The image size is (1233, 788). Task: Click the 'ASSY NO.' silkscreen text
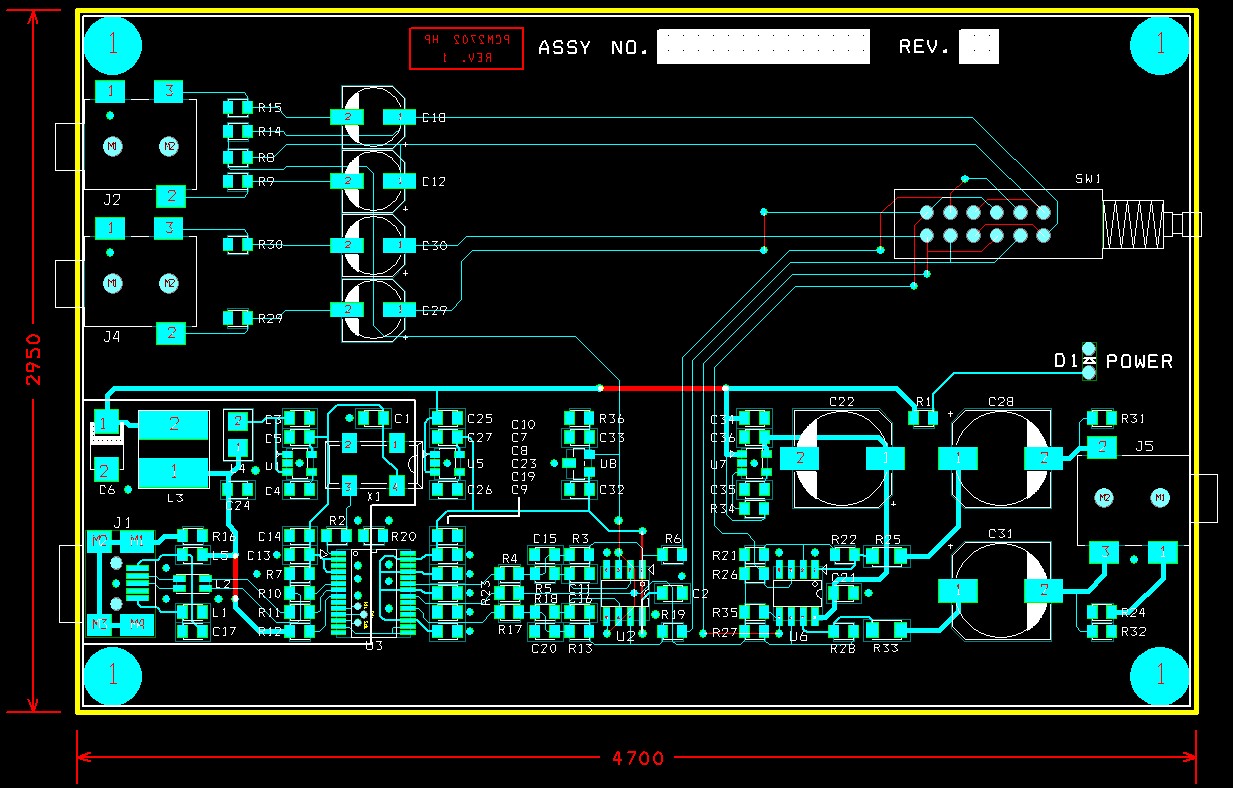point(594,47)
